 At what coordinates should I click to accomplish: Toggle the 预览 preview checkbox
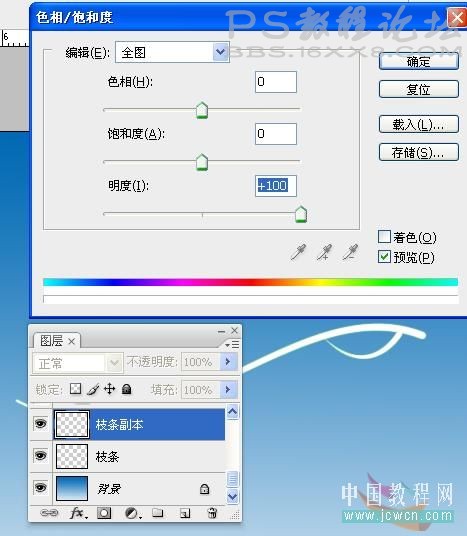[x=384, y=256]
